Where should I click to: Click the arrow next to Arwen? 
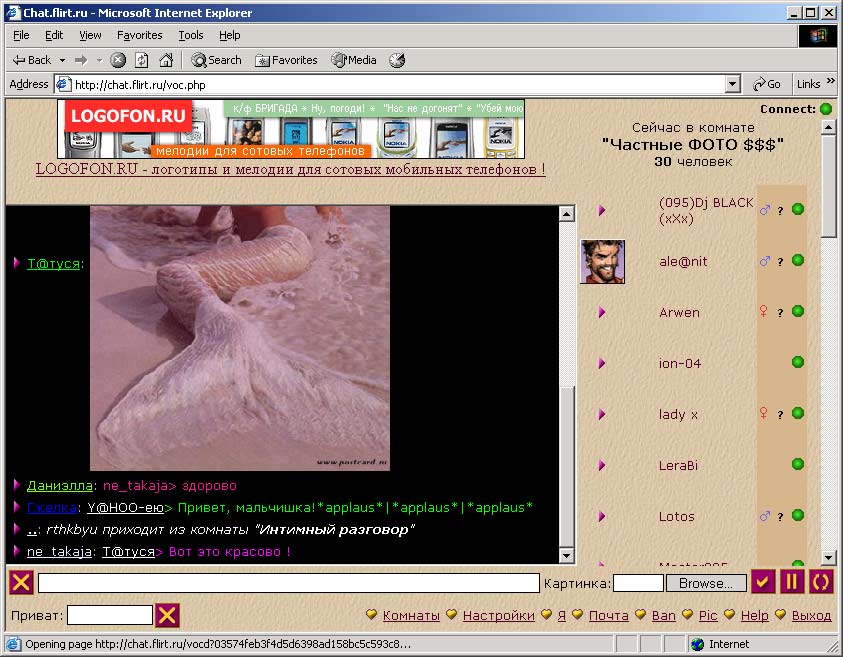pos(602,312)
